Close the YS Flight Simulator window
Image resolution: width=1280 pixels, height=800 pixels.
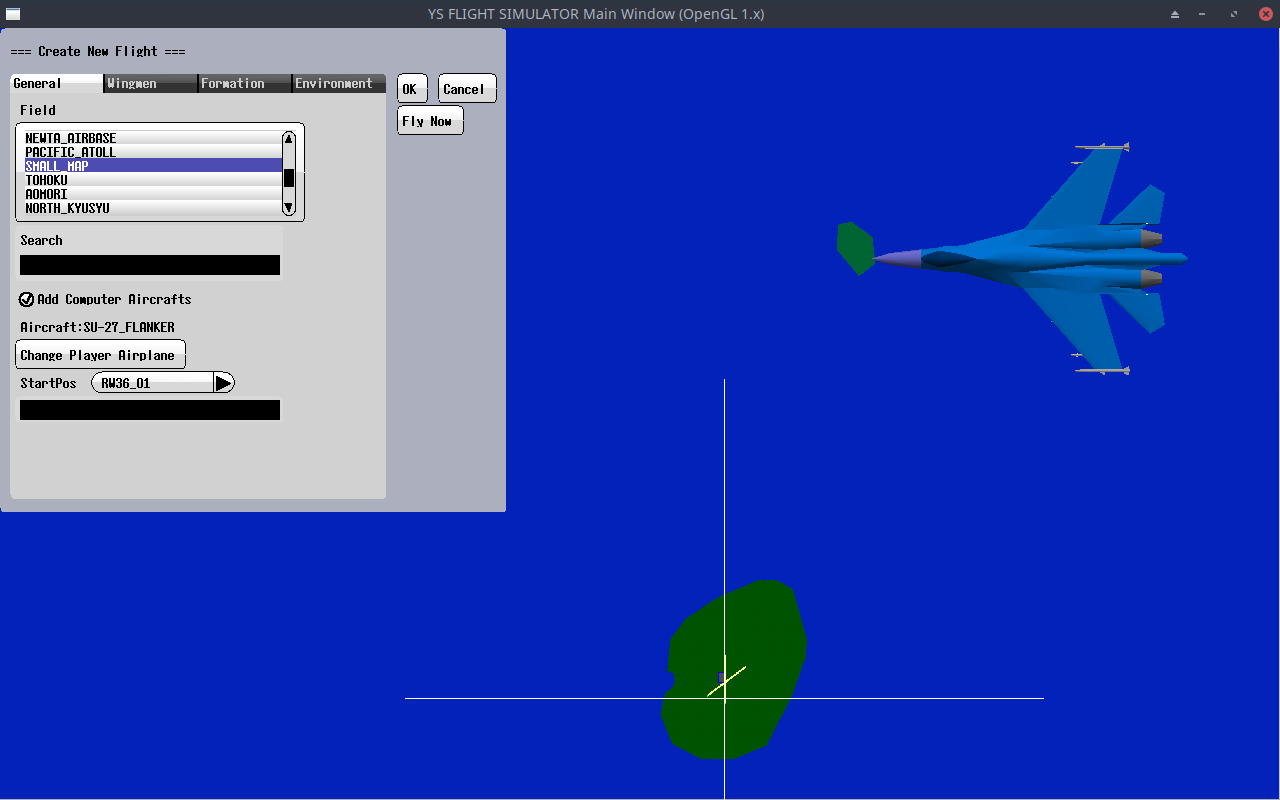(x=1265, y=14)
